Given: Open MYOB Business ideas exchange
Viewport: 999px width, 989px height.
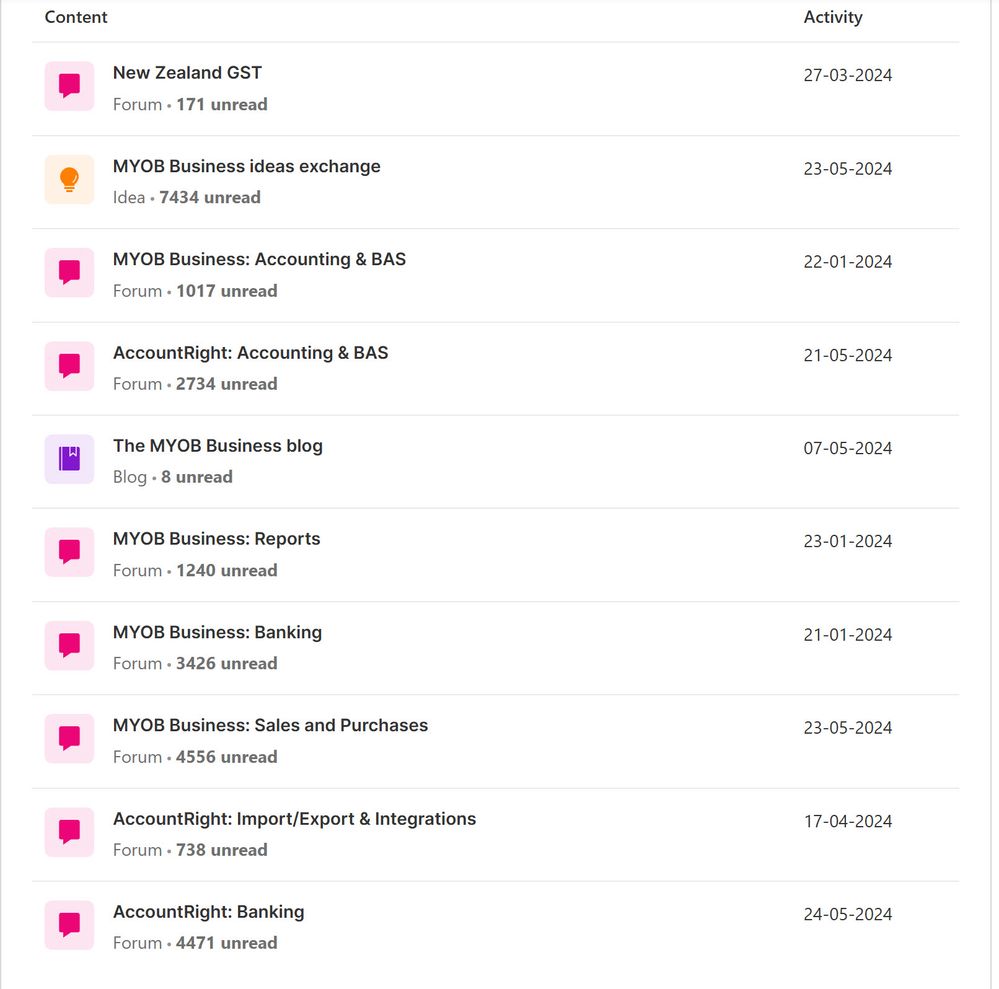Looking at the screenshot, I should click(x=246, y=166).
